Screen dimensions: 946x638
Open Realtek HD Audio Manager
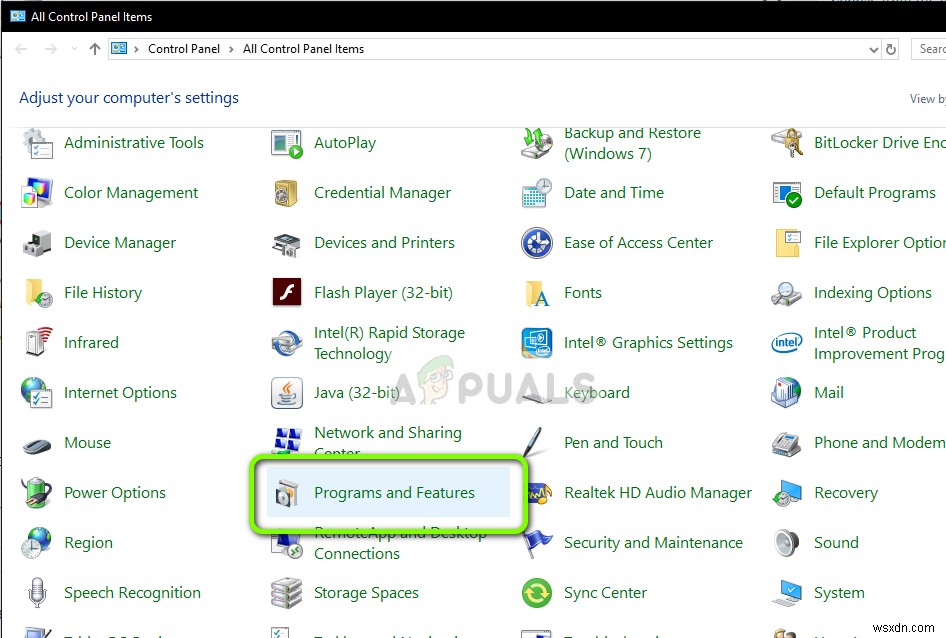657,493
